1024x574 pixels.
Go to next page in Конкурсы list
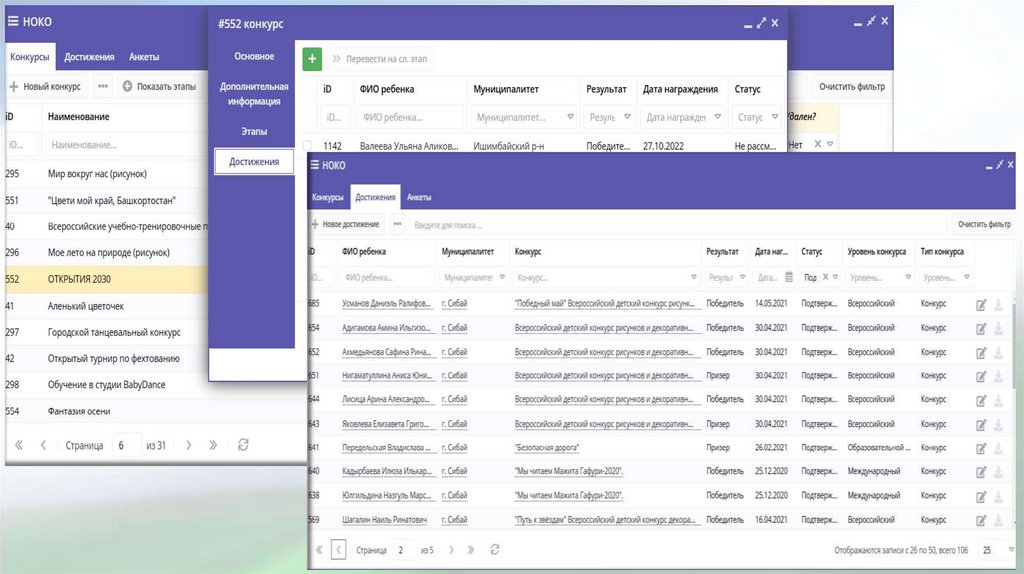coord(189,445)
